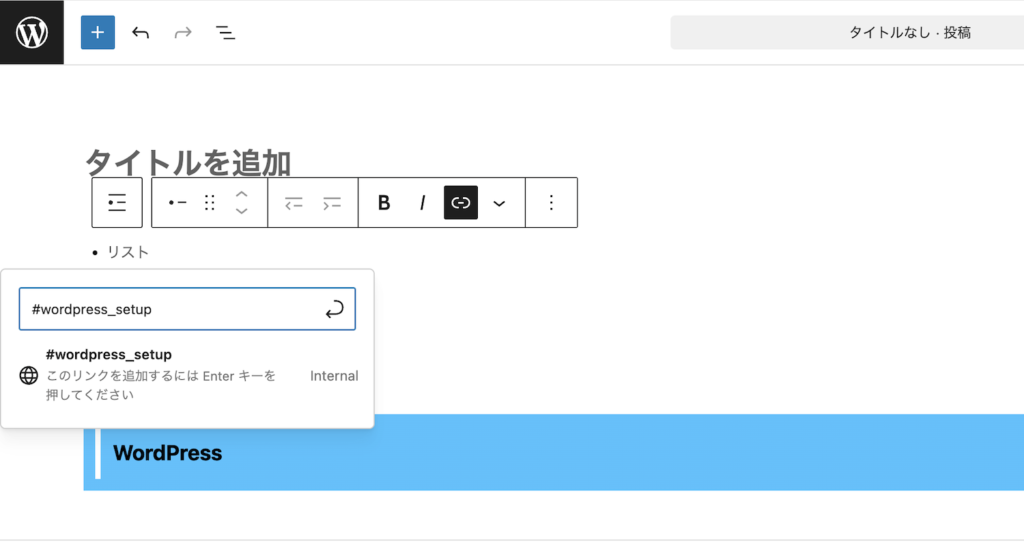Redo the last undone change
Screen dimensions: 1024x547
point(183,33)
